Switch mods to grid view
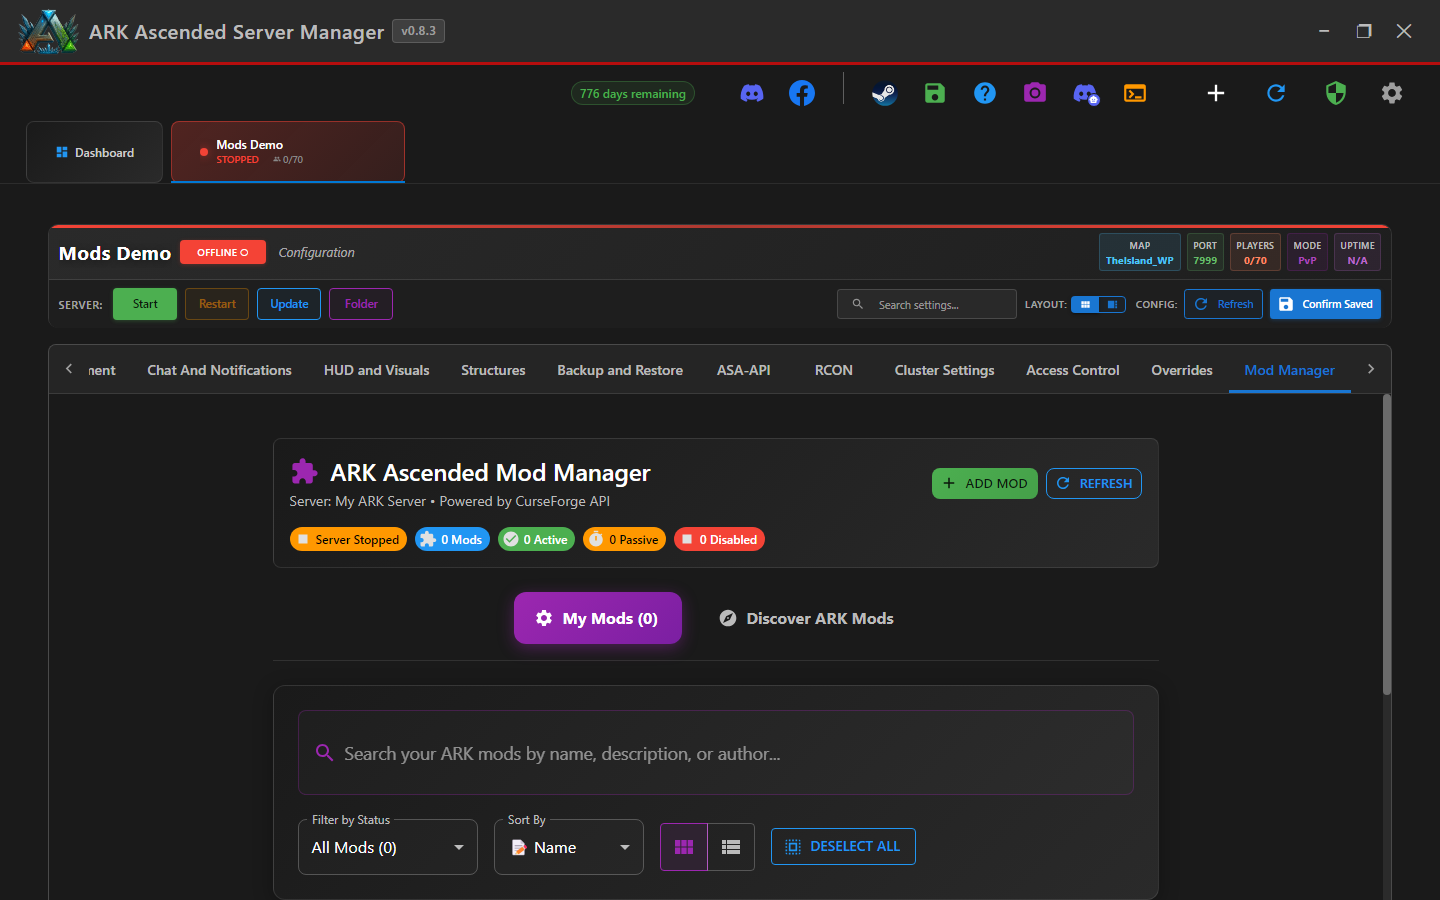This screenshot has height=900, width=1440. (x=684, y=847)
